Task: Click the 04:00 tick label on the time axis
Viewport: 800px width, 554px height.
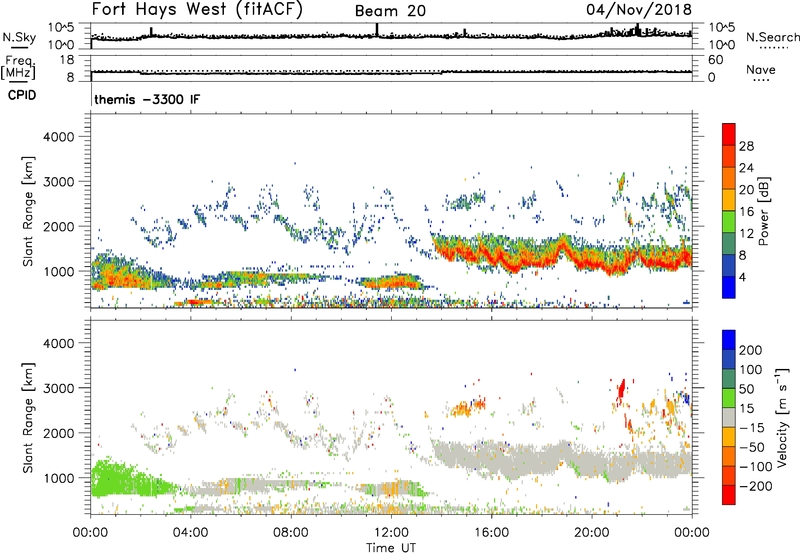Action: [x=190, y=533]
